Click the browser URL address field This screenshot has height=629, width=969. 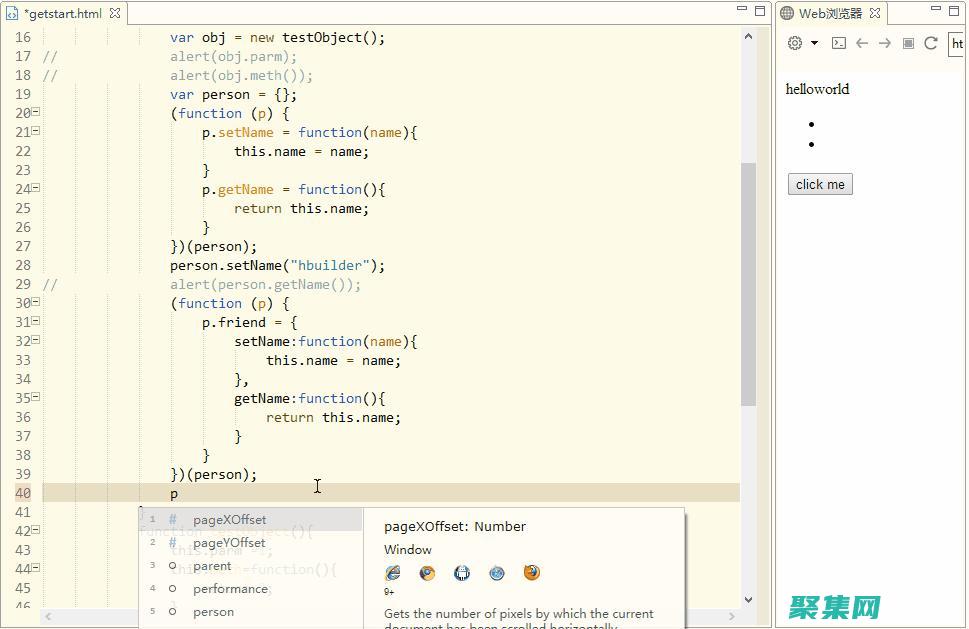click(957, 43)
